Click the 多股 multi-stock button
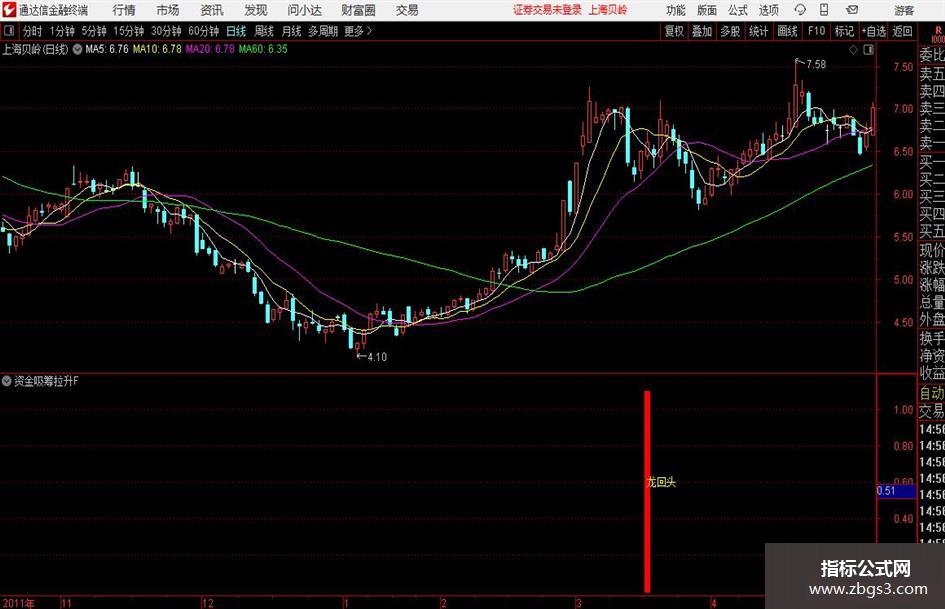Image resolution: width=945 pixels, height=609 pixels. (x=730, y=31)
